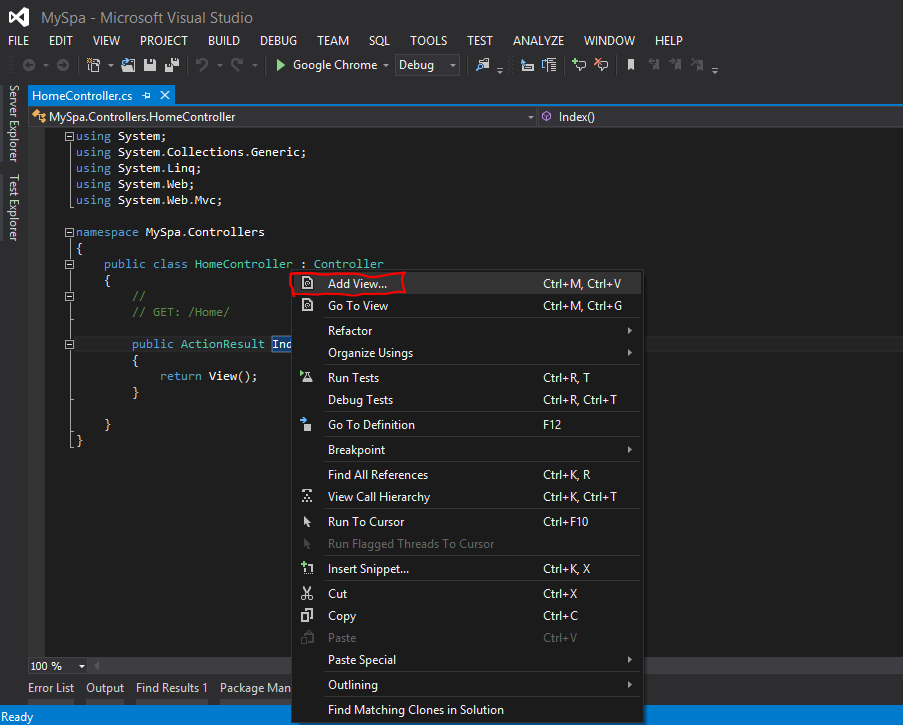This screenshot has width=903, height=725.
Task: Redo the last undone edit
Action: 234,64
